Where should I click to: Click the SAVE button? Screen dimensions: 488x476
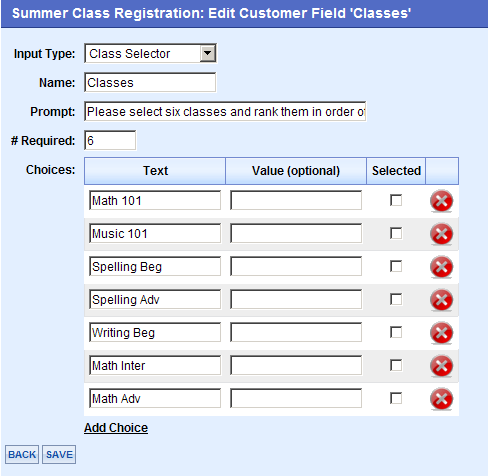coord(59,455)
